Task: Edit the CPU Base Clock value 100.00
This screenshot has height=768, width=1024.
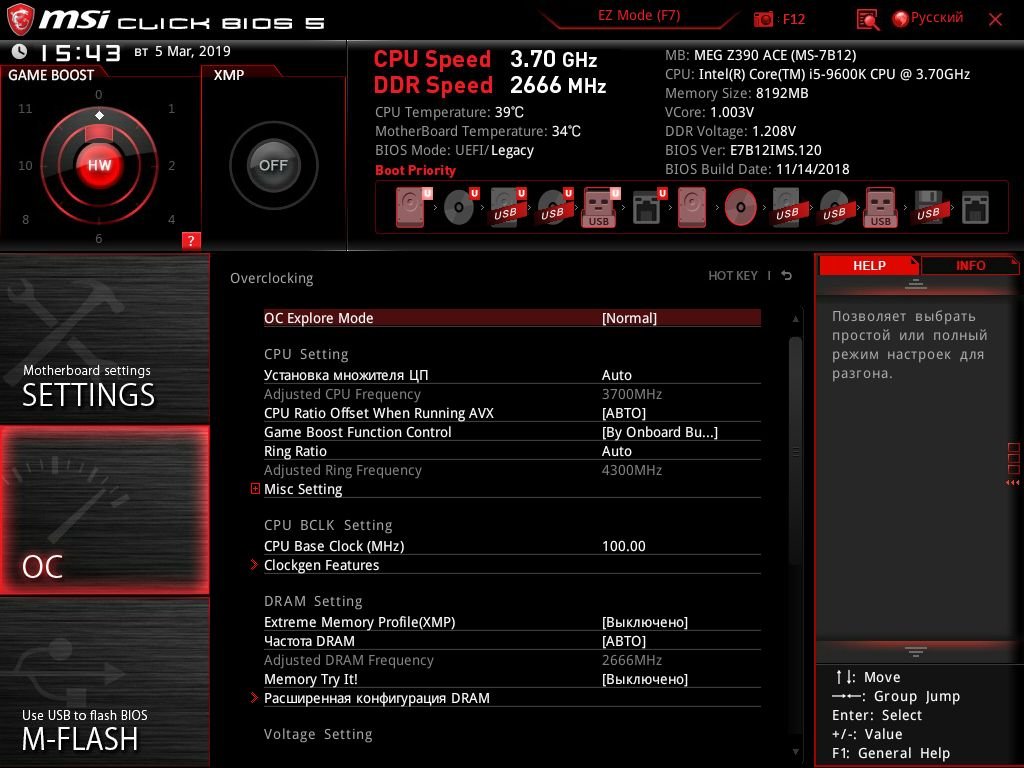Action: click(x=623, y=546)
